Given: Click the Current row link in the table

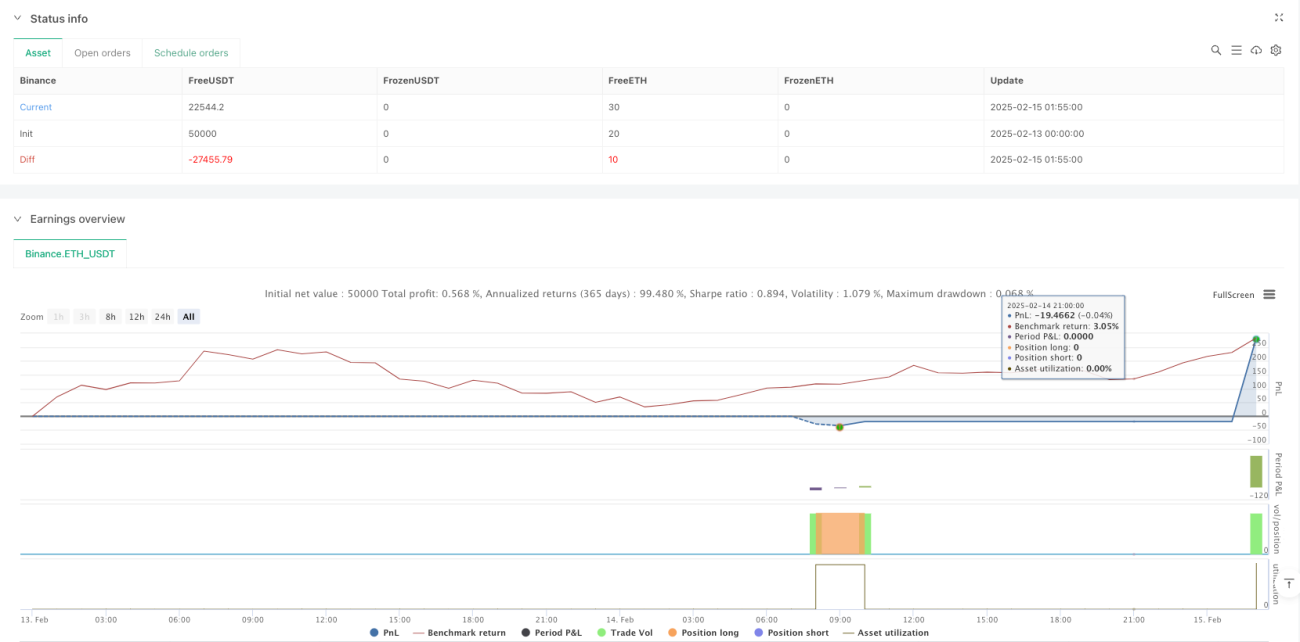Looking at the screenshot, I should click(x=36, y=107).
